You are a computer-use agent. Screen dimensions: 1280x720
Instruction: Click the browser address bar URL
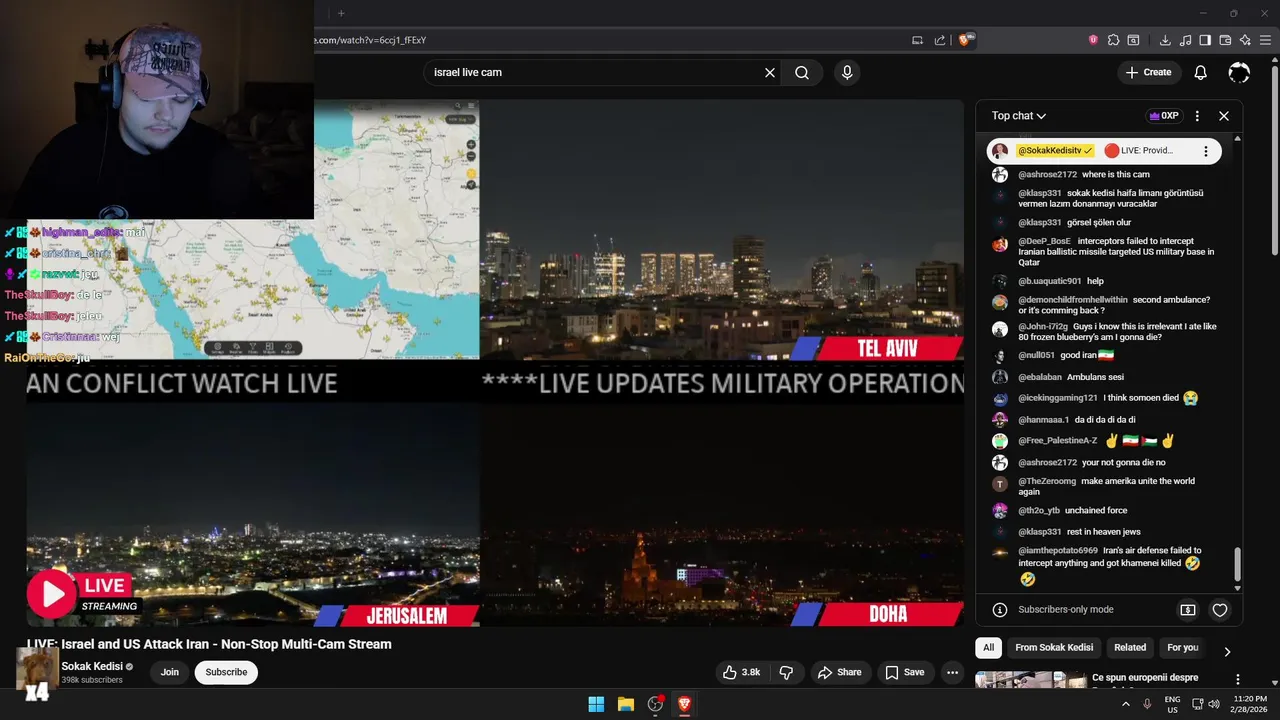(x=372, y=40)
